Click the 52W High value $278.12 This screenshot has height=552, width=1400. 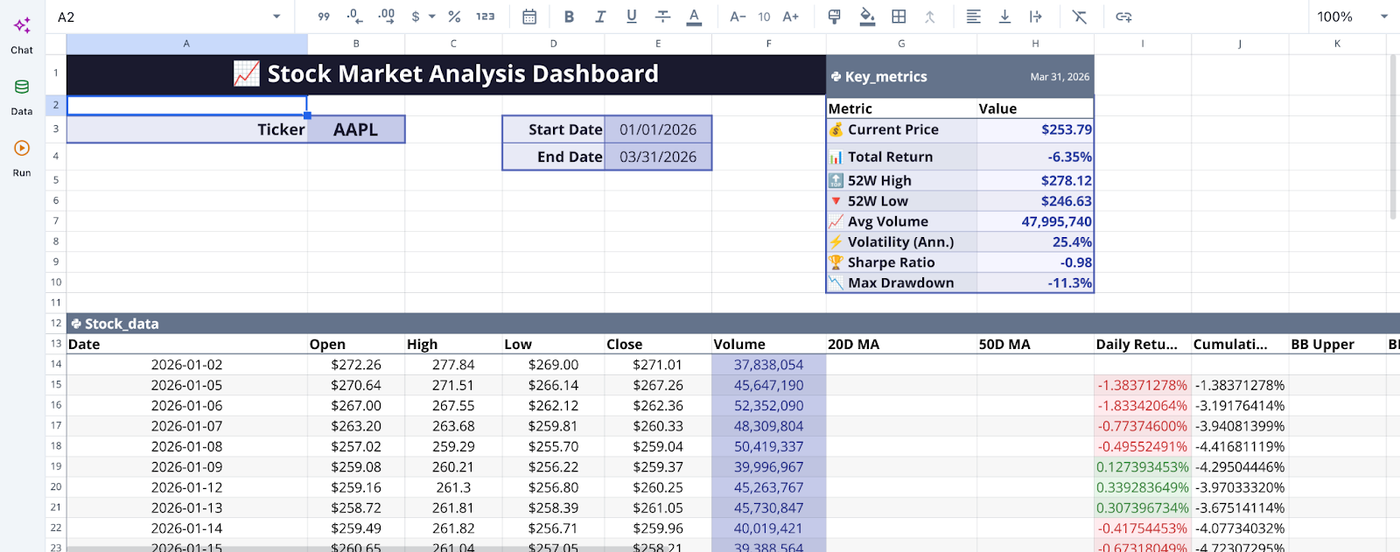point(1035,180)
